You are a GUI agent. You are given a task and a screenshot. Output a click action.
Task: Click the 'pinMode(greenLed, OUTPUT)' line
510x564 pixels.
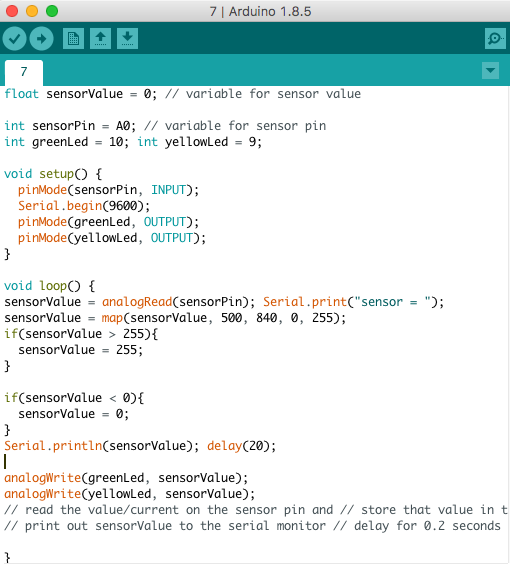(x=108, y=222)
